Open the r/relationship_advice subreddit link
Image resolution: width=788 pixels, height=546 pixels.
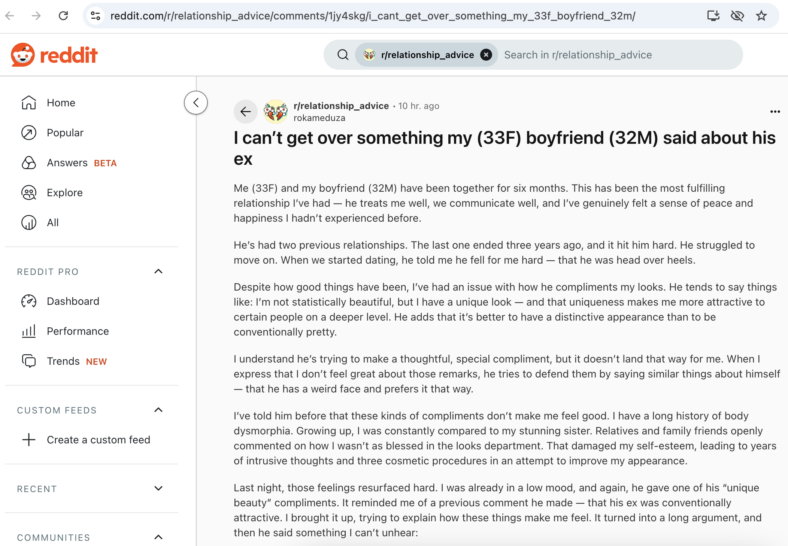341,106
